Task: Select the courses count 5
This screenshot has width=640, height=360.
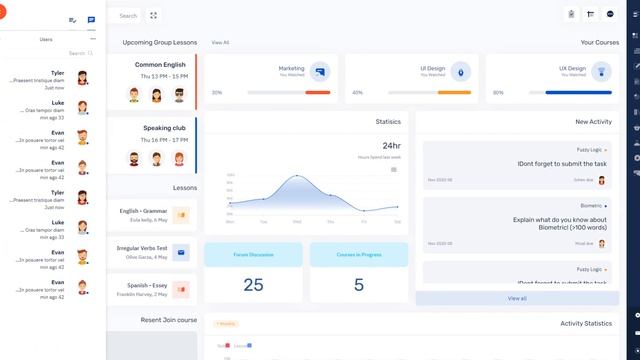Action: point(359,285)
